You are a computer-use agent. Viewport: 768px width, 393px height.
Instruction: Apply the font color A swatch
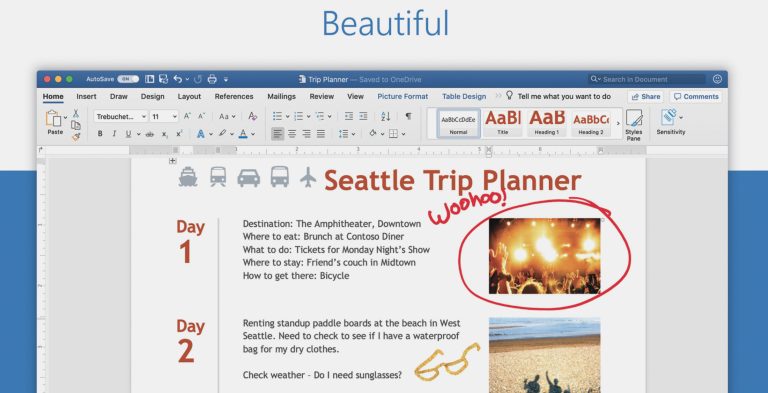[x=243, y=134]
